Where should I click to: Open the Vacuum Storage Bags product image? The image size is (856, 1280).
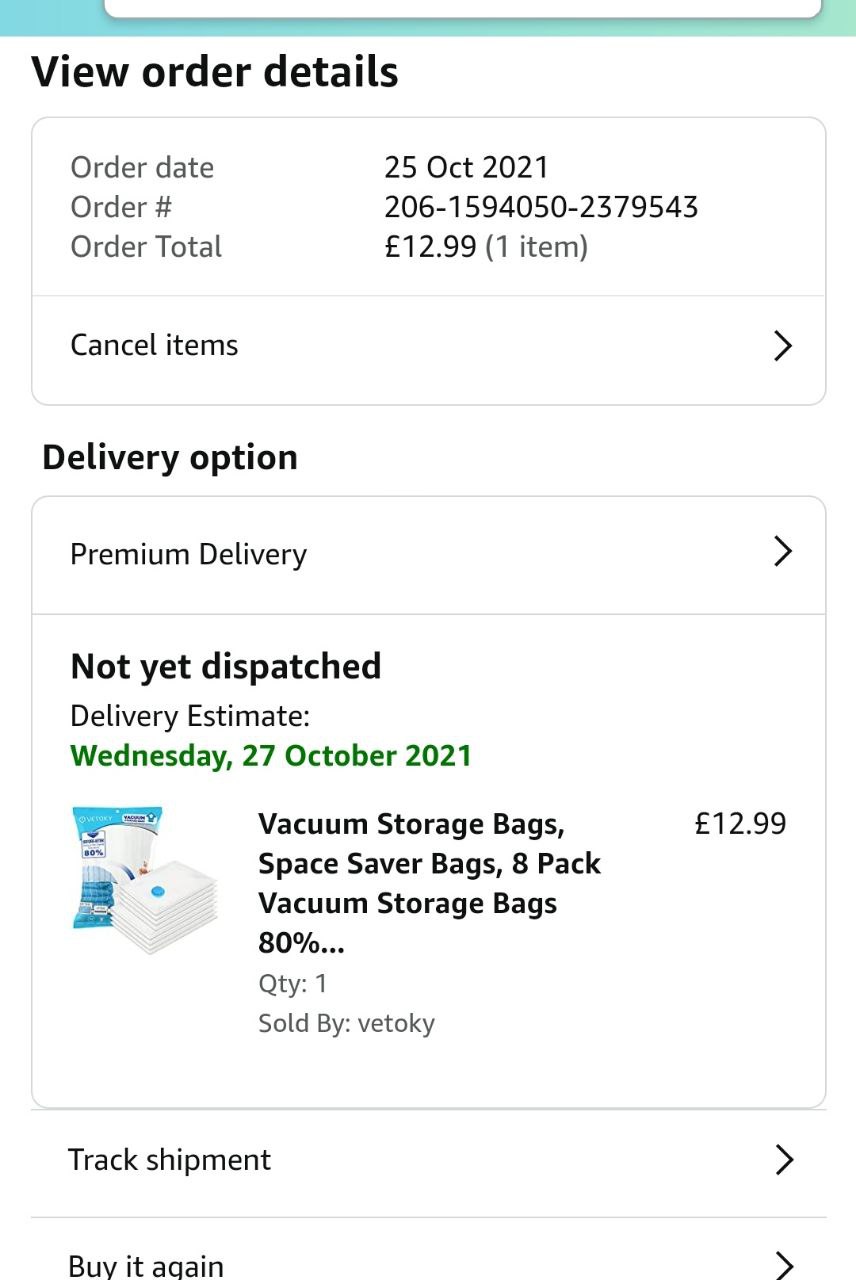(x=144, y=880)
